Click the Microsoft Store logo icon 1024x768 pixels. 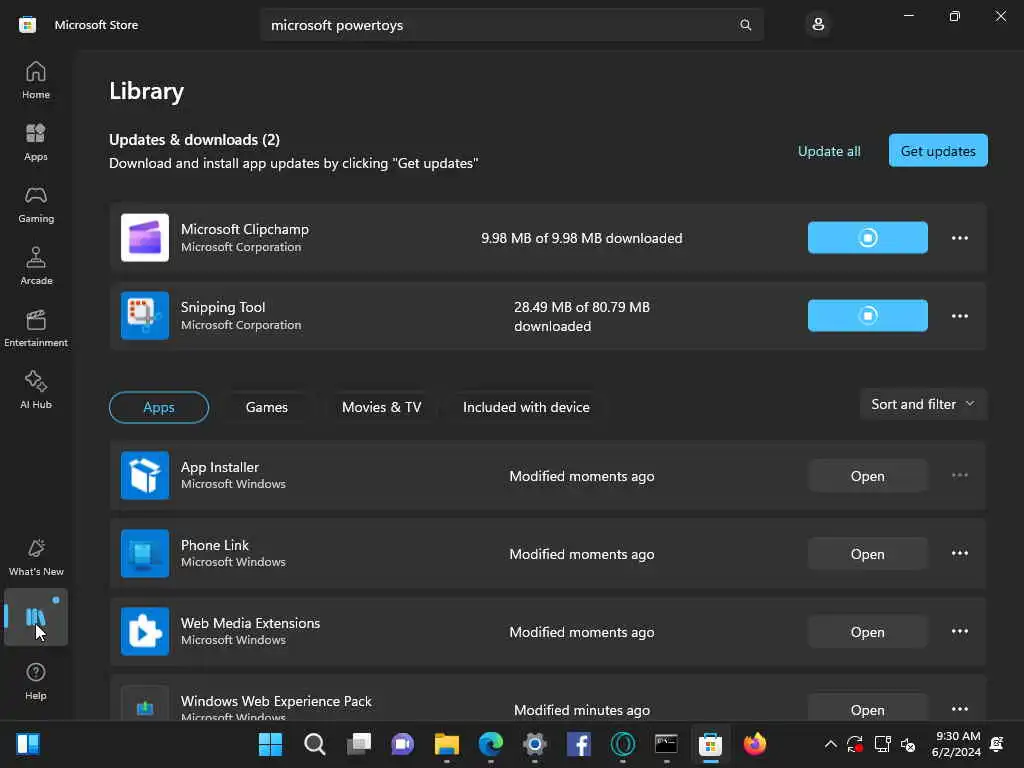coord(27,25)
